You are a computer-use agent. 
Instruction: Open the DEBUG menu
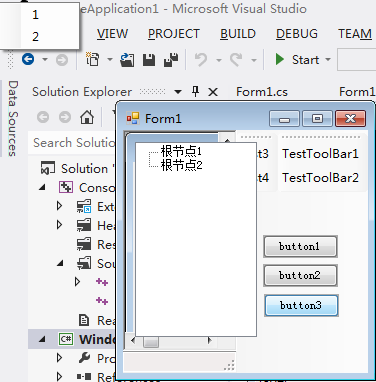(x=297, y=34)
